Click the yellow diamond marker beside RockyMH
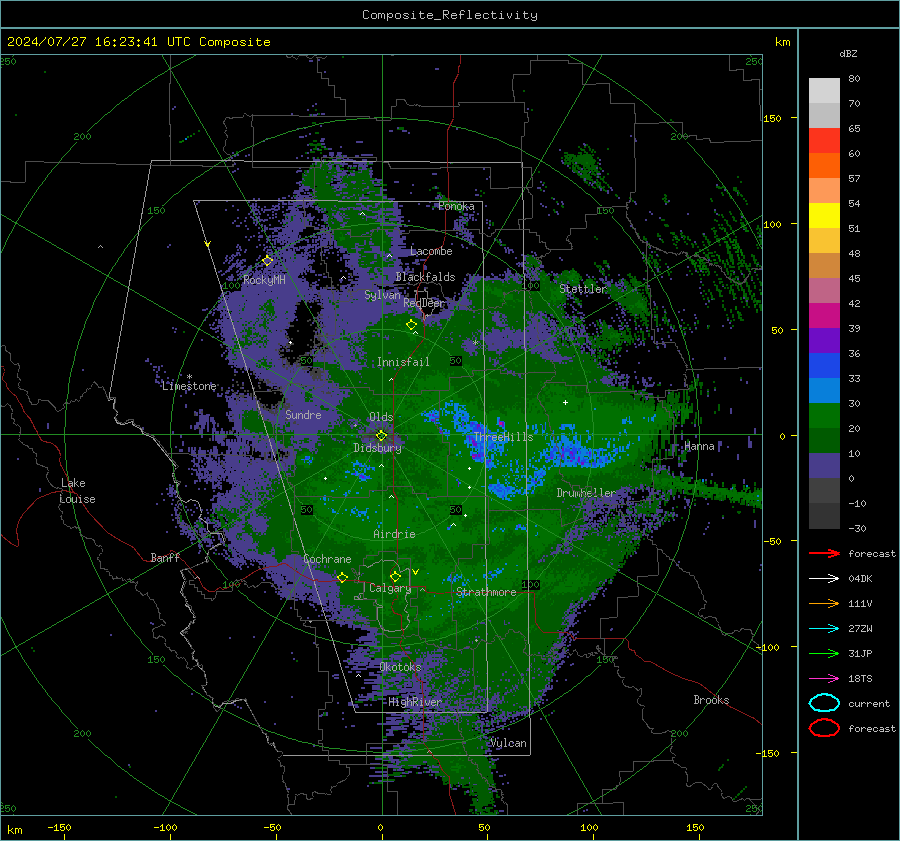The height and width of the screenshot is (841, 900). point(267,261)
